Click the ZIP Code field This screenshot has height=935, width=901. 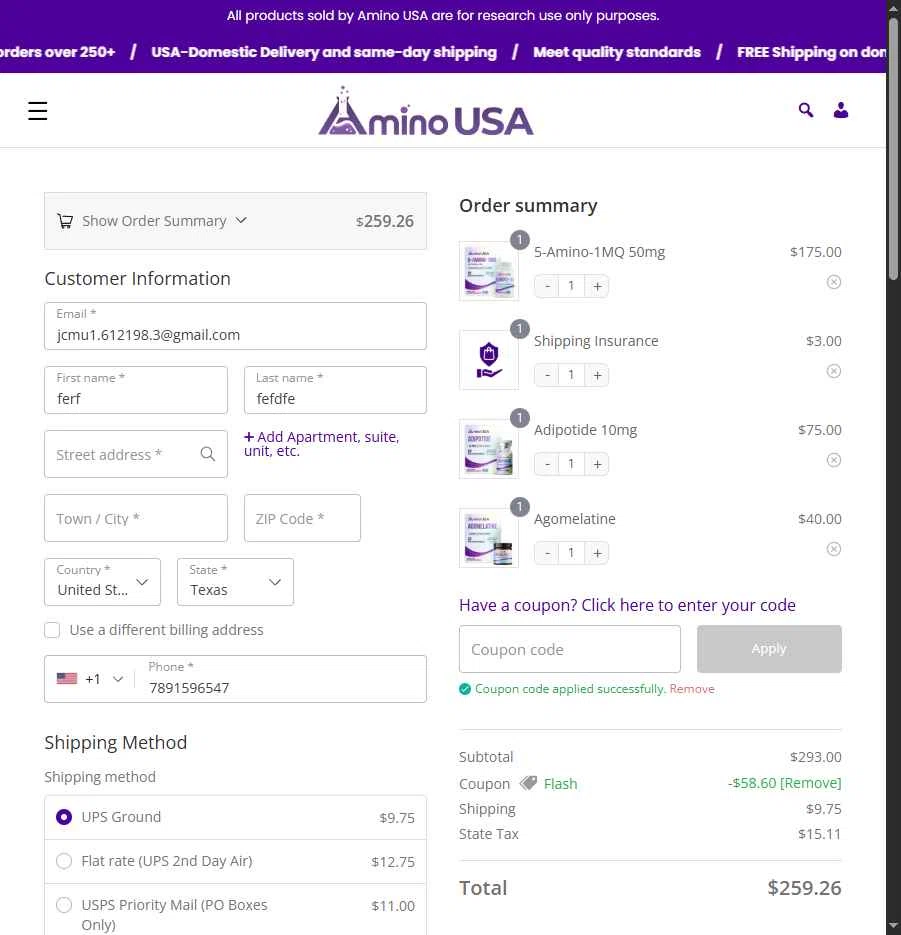tap(302, 518)
